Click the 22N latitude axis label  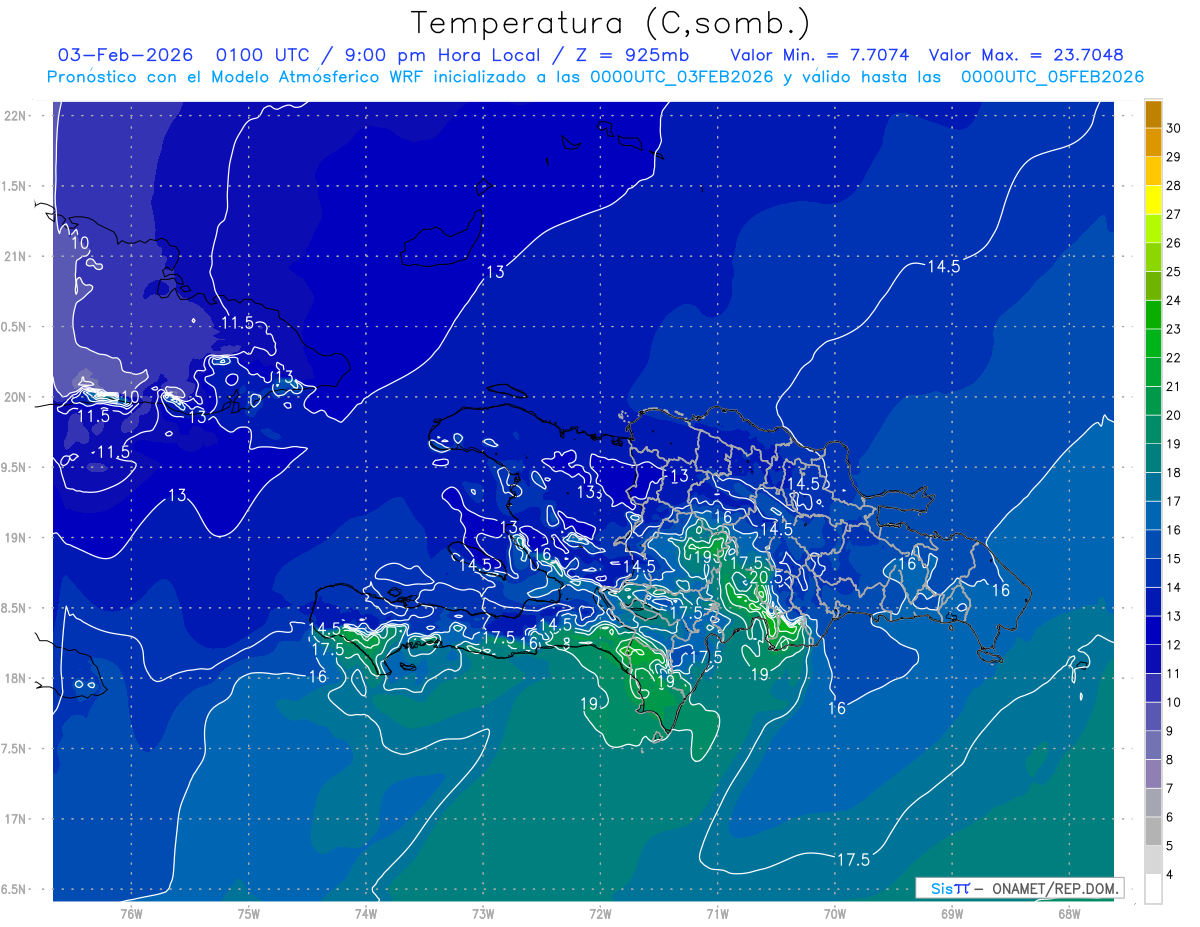[x=17, y=116]
